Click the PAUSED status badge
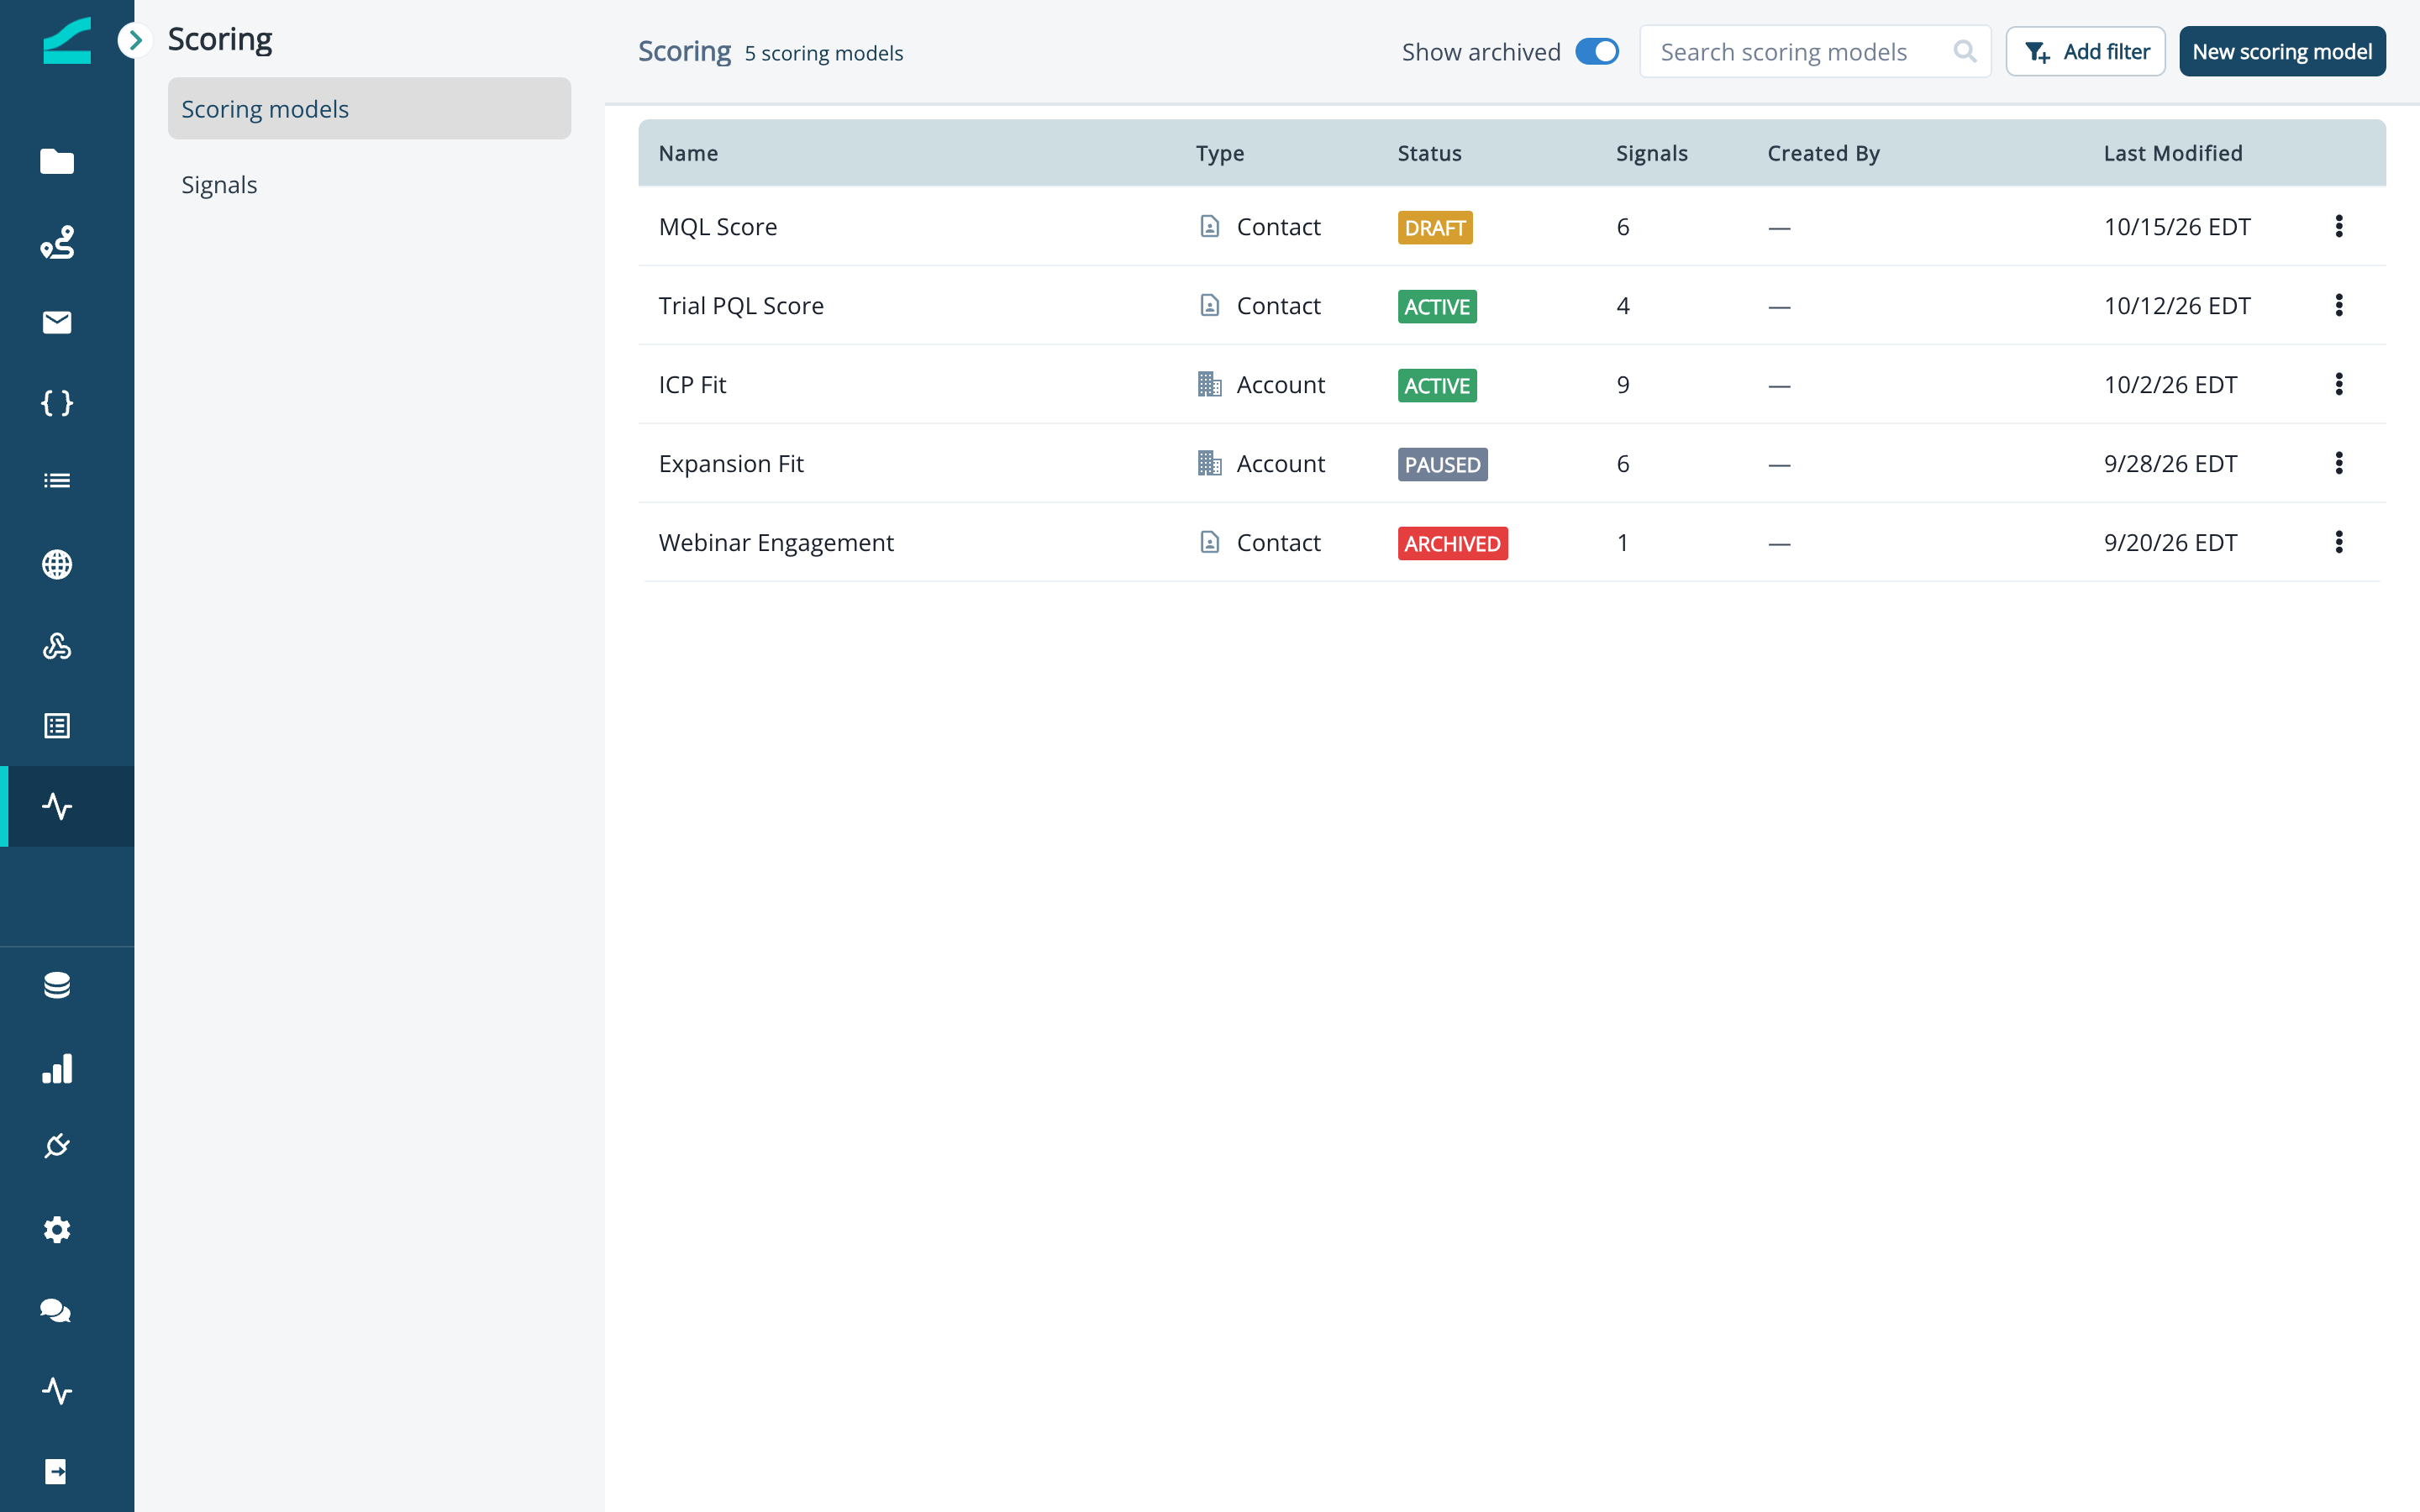The width and height of the screenshot is (2420, 1512). point(1442,465)
